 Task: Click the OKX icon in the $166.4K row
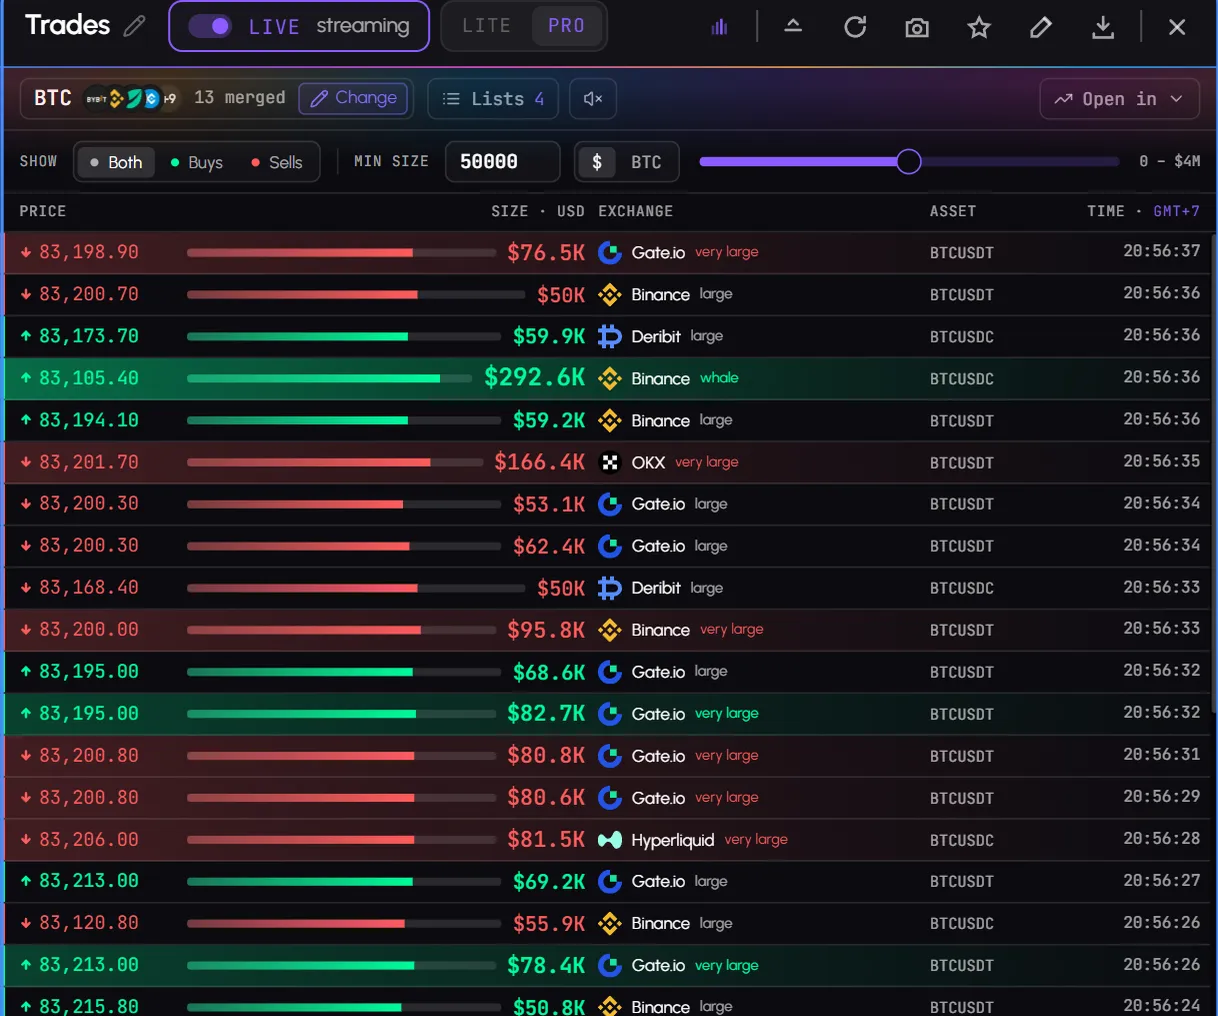click(x=610, y=462)
